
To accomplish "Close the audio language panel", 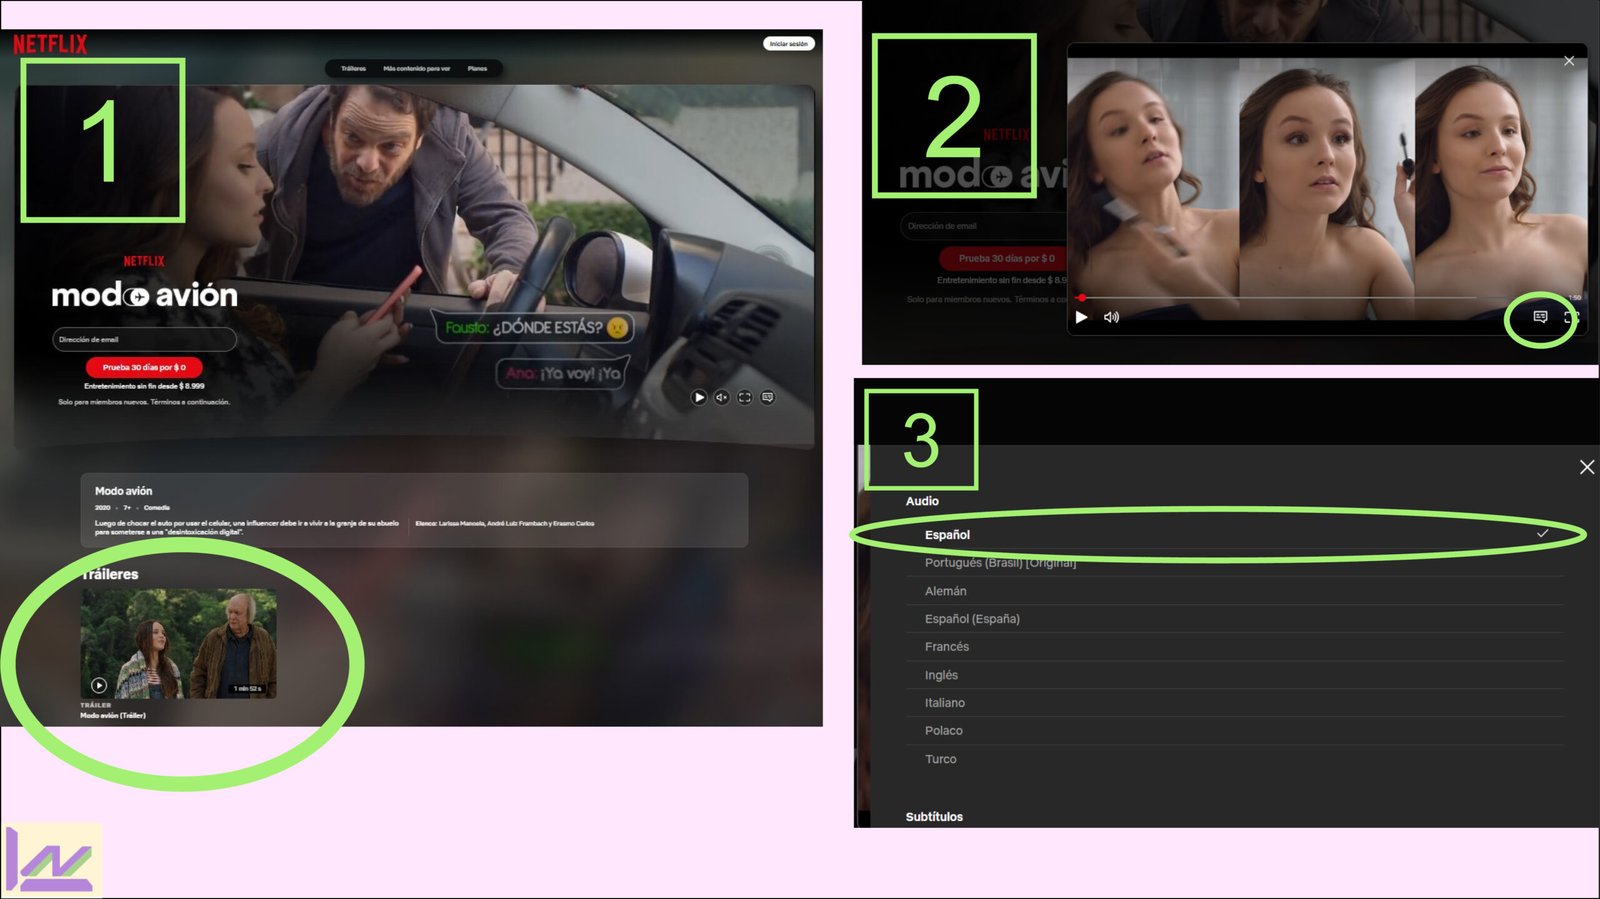I will click(1586, 467).
